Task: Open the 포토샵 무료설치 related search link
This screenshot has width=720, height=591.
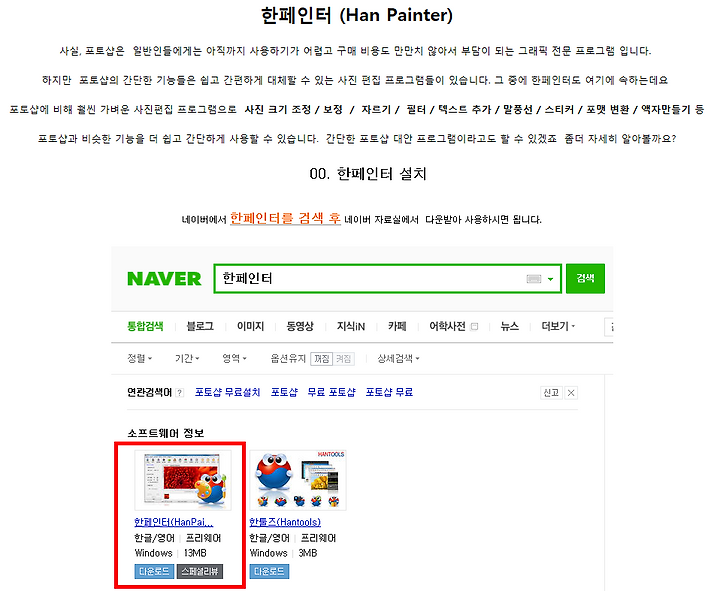Action: point(227,392)
